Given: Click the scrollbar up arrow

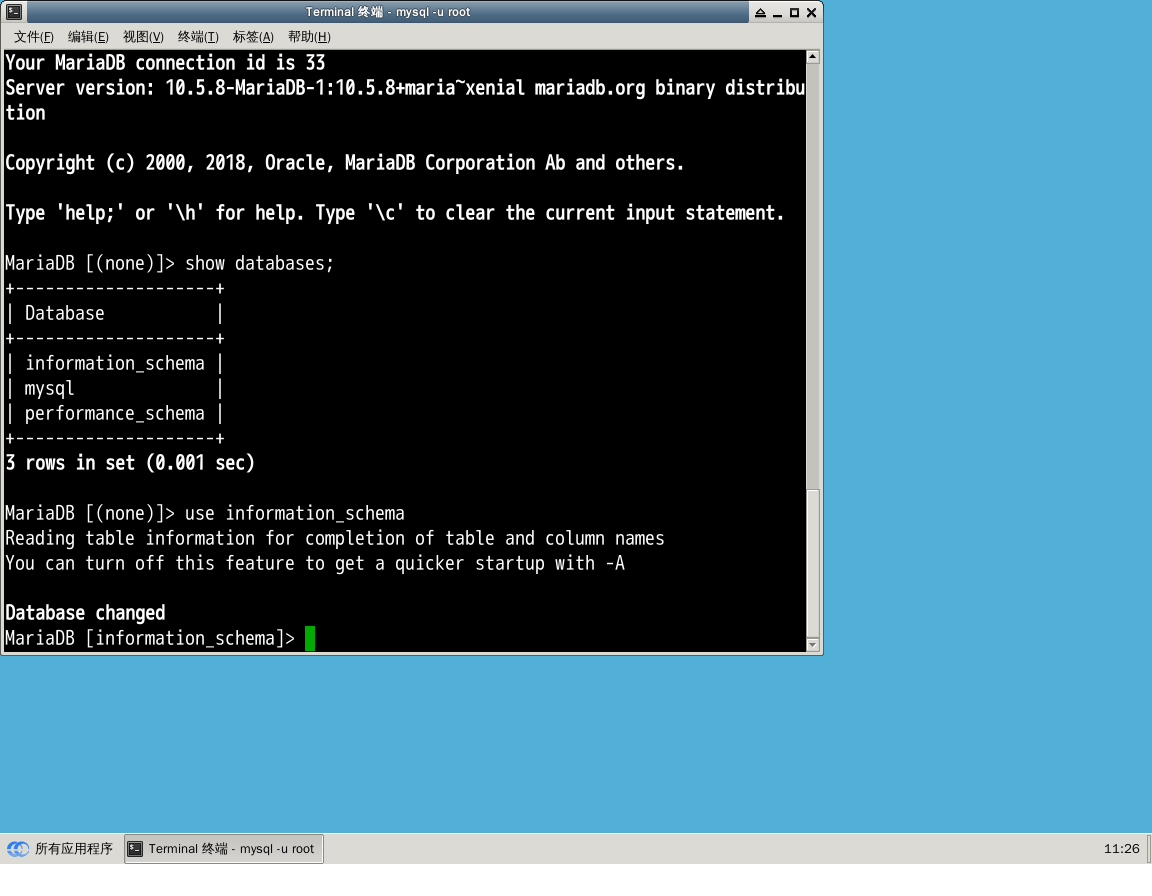Looking at the screenshot, I should point(813,57).
